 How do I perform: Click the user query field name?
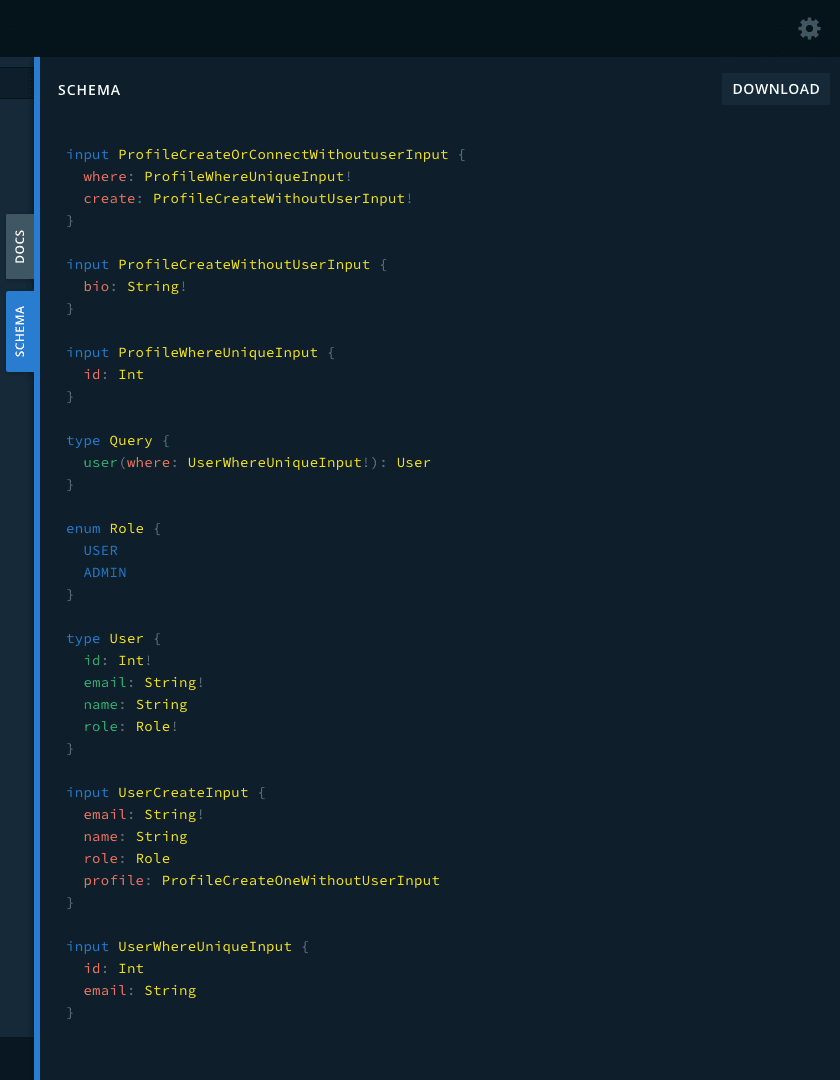point(100,462)
